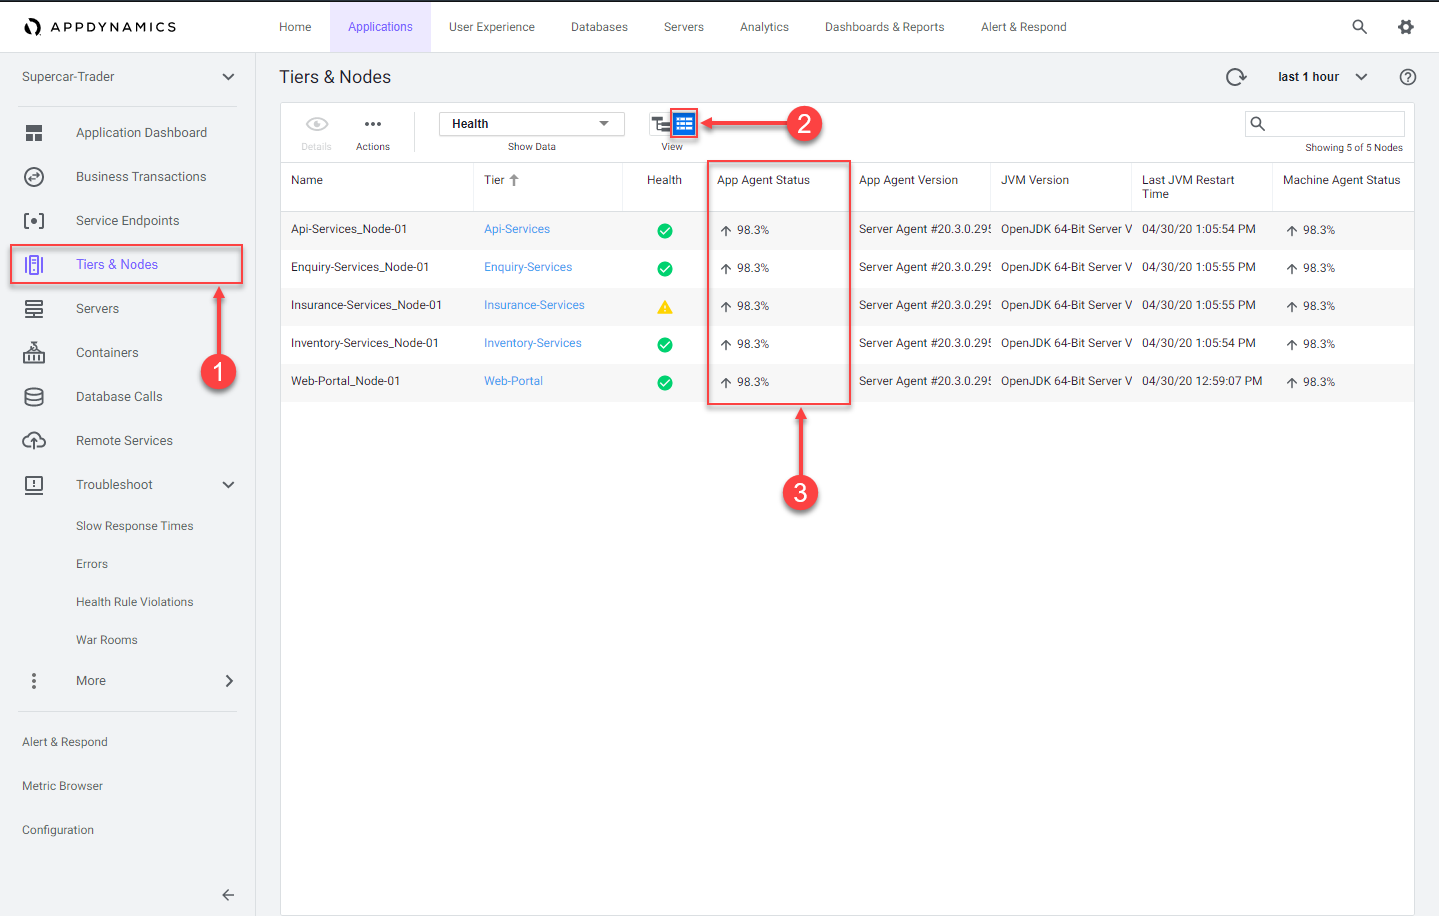Image resolution: width=1439 pixels, height=916 pixels.
Task: Open the Health show data dropdown
Action: 531,124
